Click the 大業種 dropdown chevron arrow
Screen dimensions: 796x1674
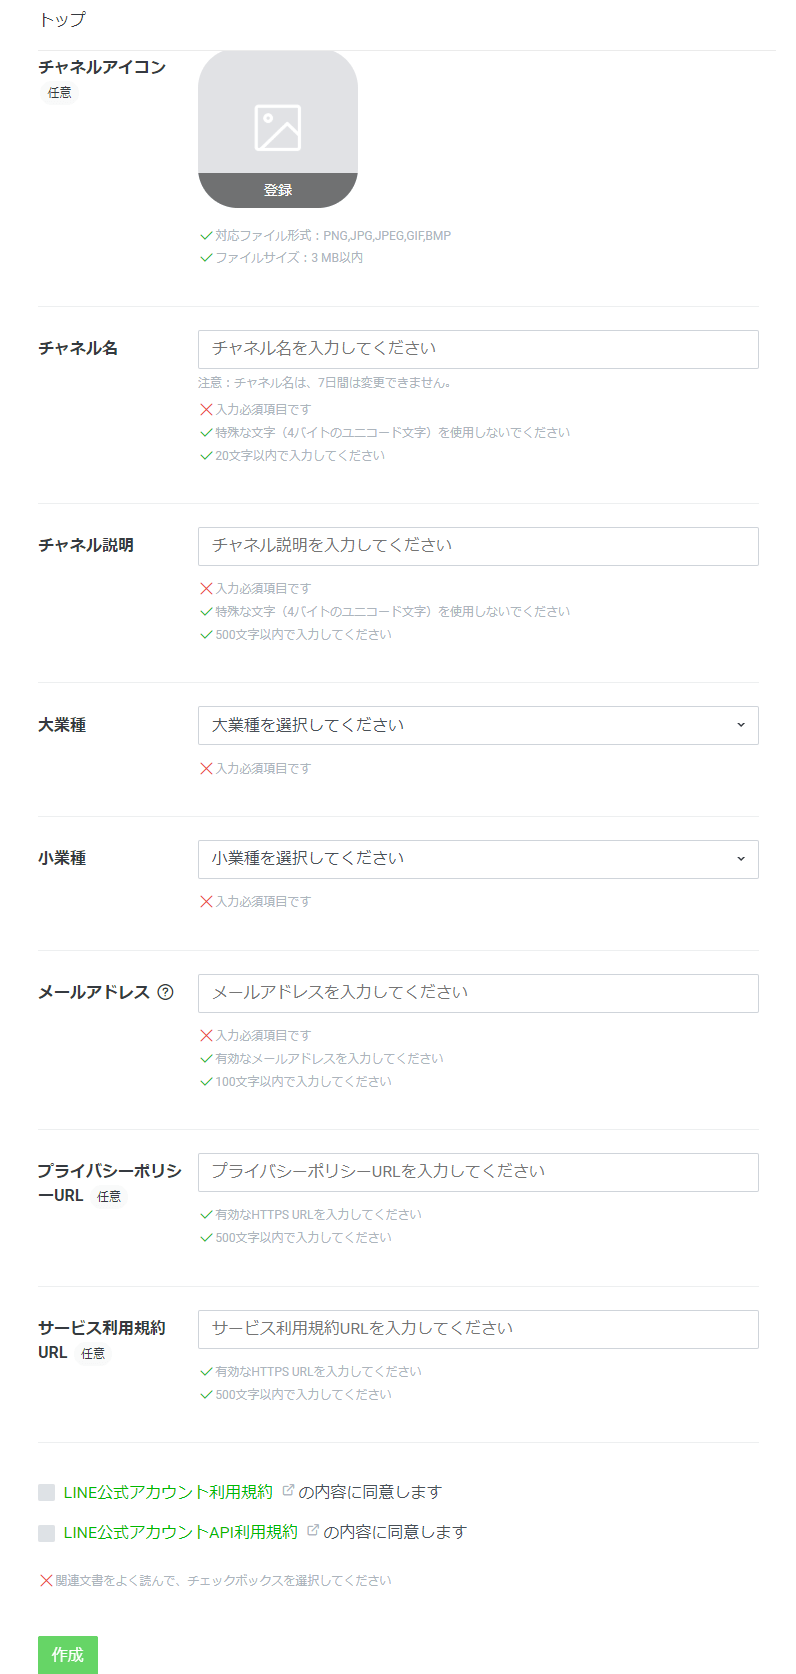tap(740, 725)
